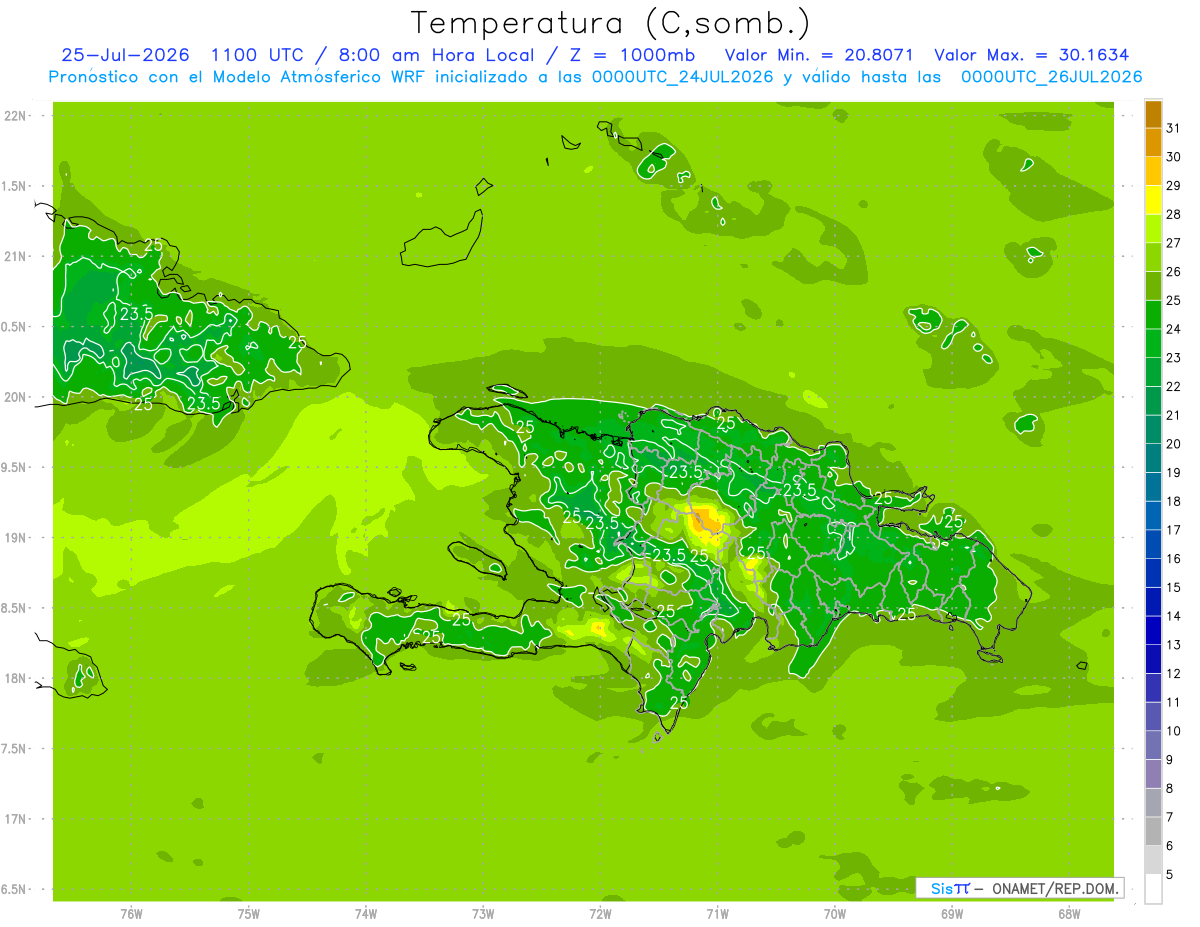Click the Temperatura (C,somb.) chart title
This screenshot has width=1200, height=927.
point(611,22)
